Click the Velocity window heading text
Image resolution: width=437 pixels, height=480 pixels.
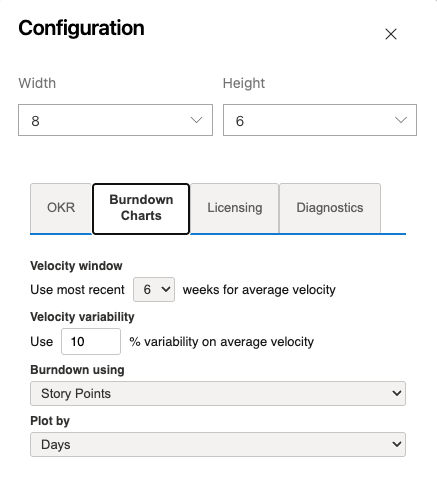coord(76,266)
